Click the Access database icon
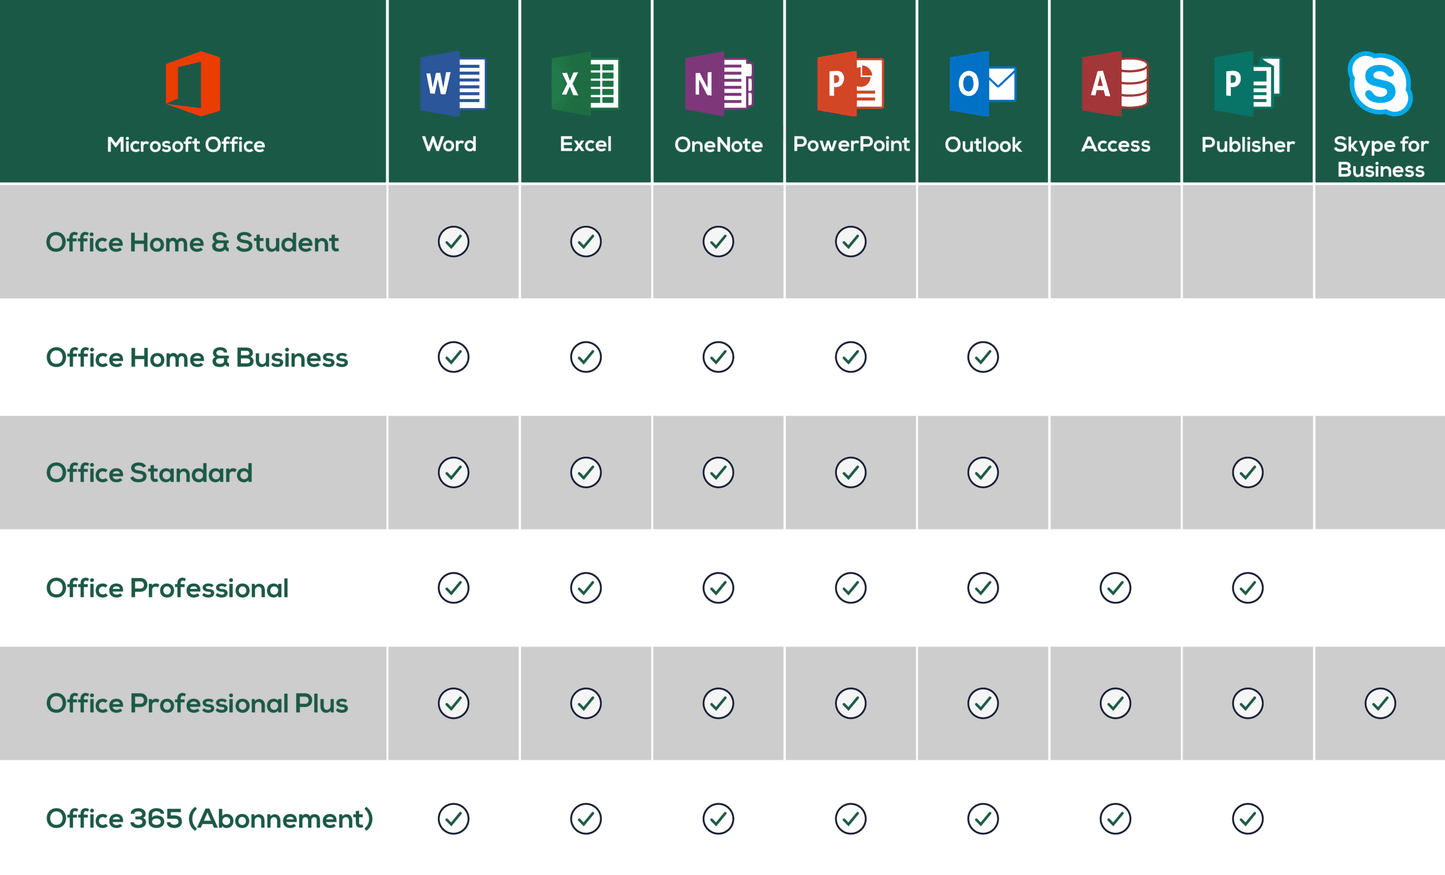Screen dimensions: 1445x875 click(1115, 83)
